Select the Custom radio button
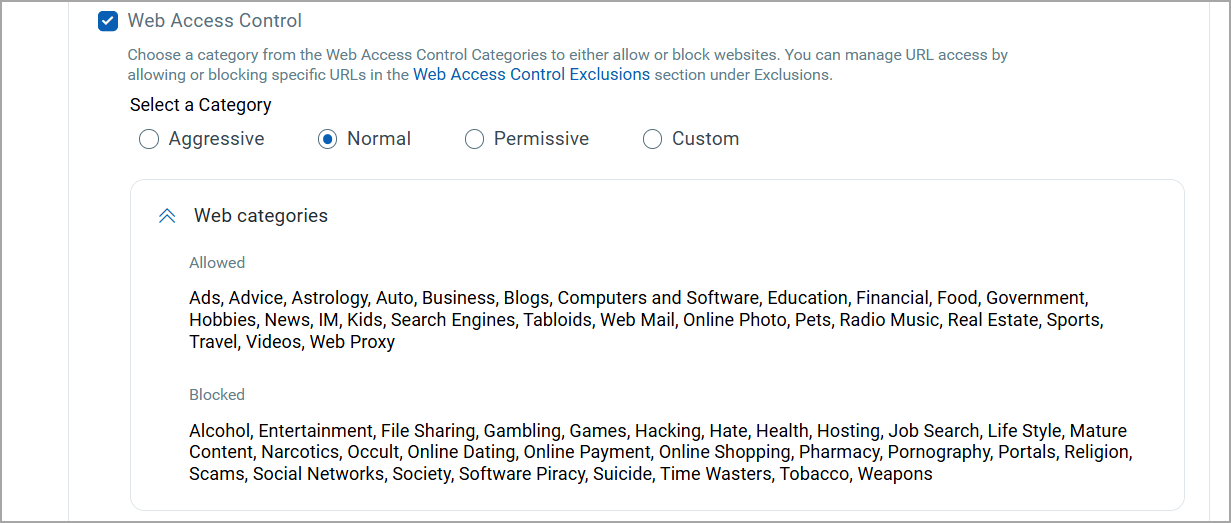This screenshot has width=1231, height=523. (652, 139)
